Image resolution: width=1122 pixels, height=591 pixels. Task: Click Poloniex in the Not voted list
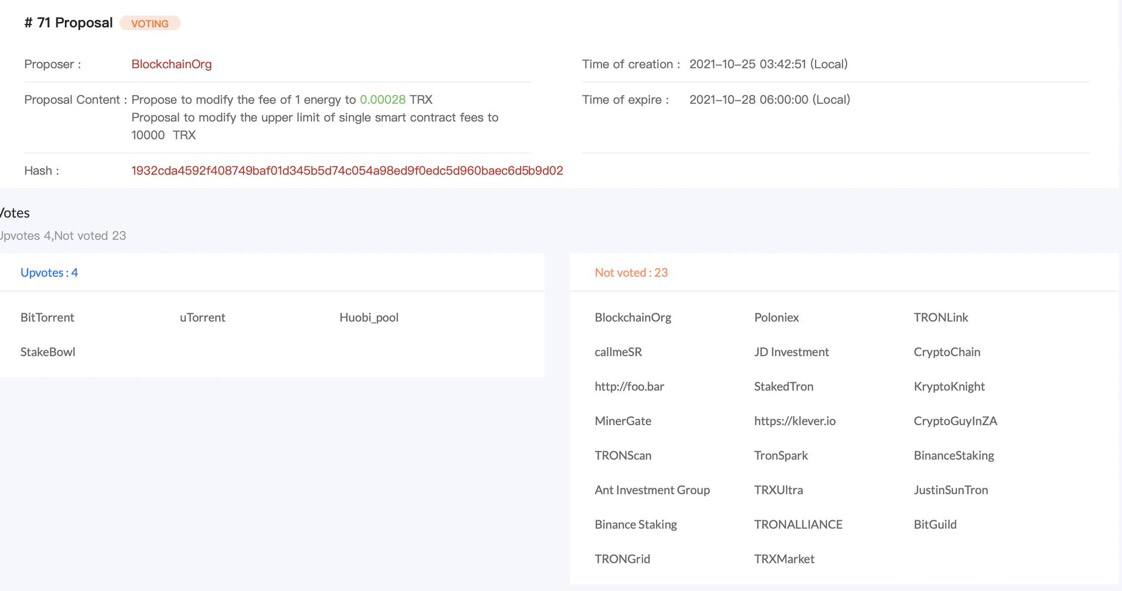coord(776,318)
